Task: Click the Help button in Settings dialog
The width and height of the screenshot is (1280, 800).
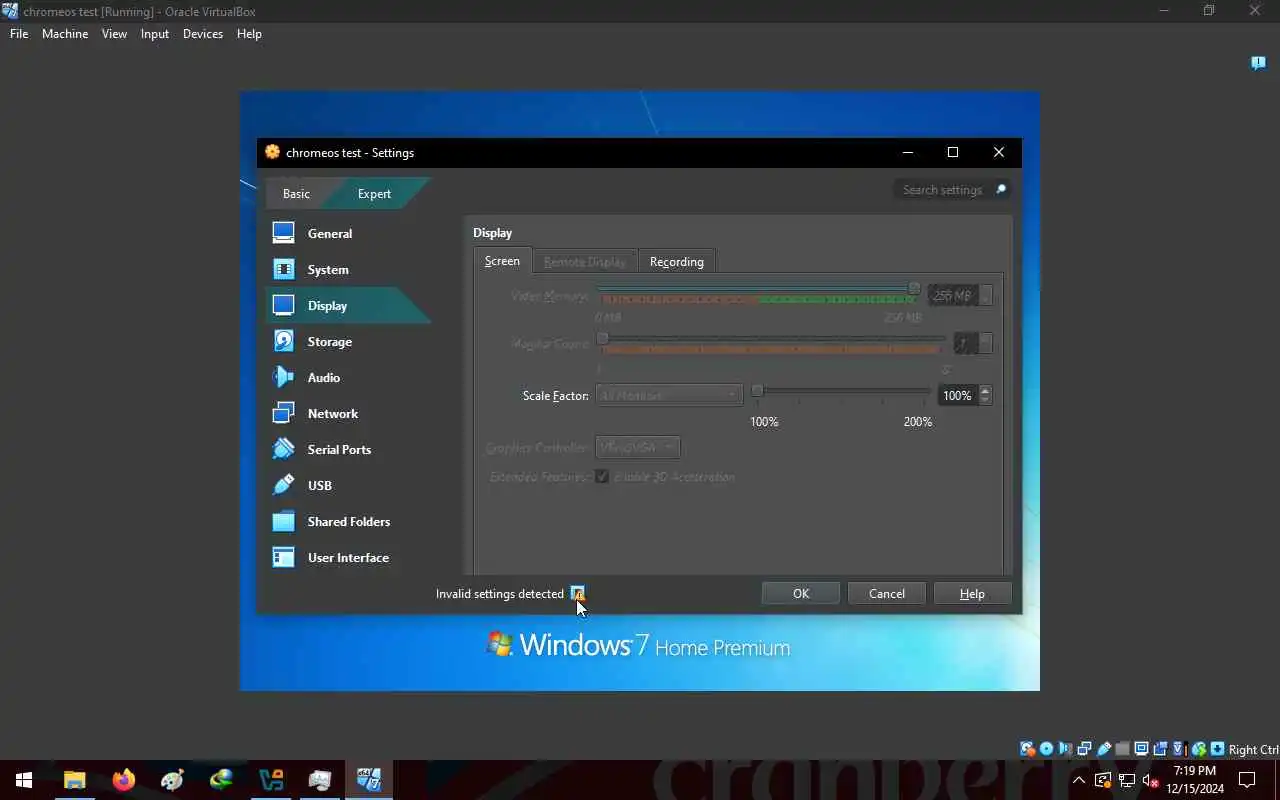Action: (972, 593)
